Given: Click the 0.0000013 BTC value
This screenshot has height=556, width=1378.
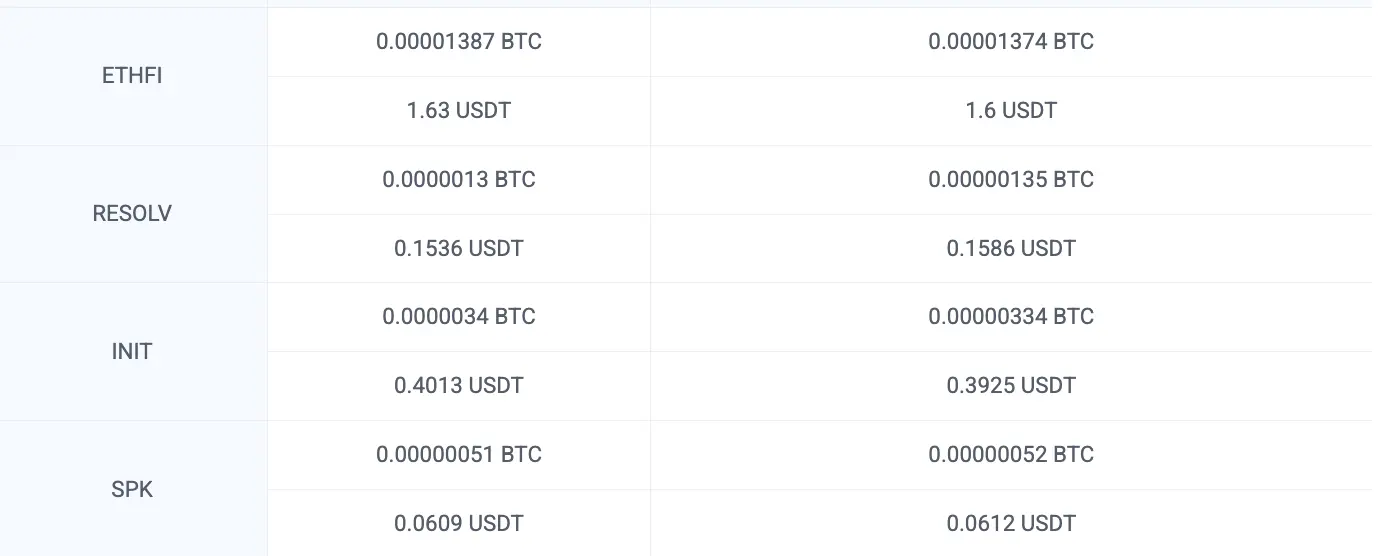Looking at the screenshot, I should pos(459,180).
